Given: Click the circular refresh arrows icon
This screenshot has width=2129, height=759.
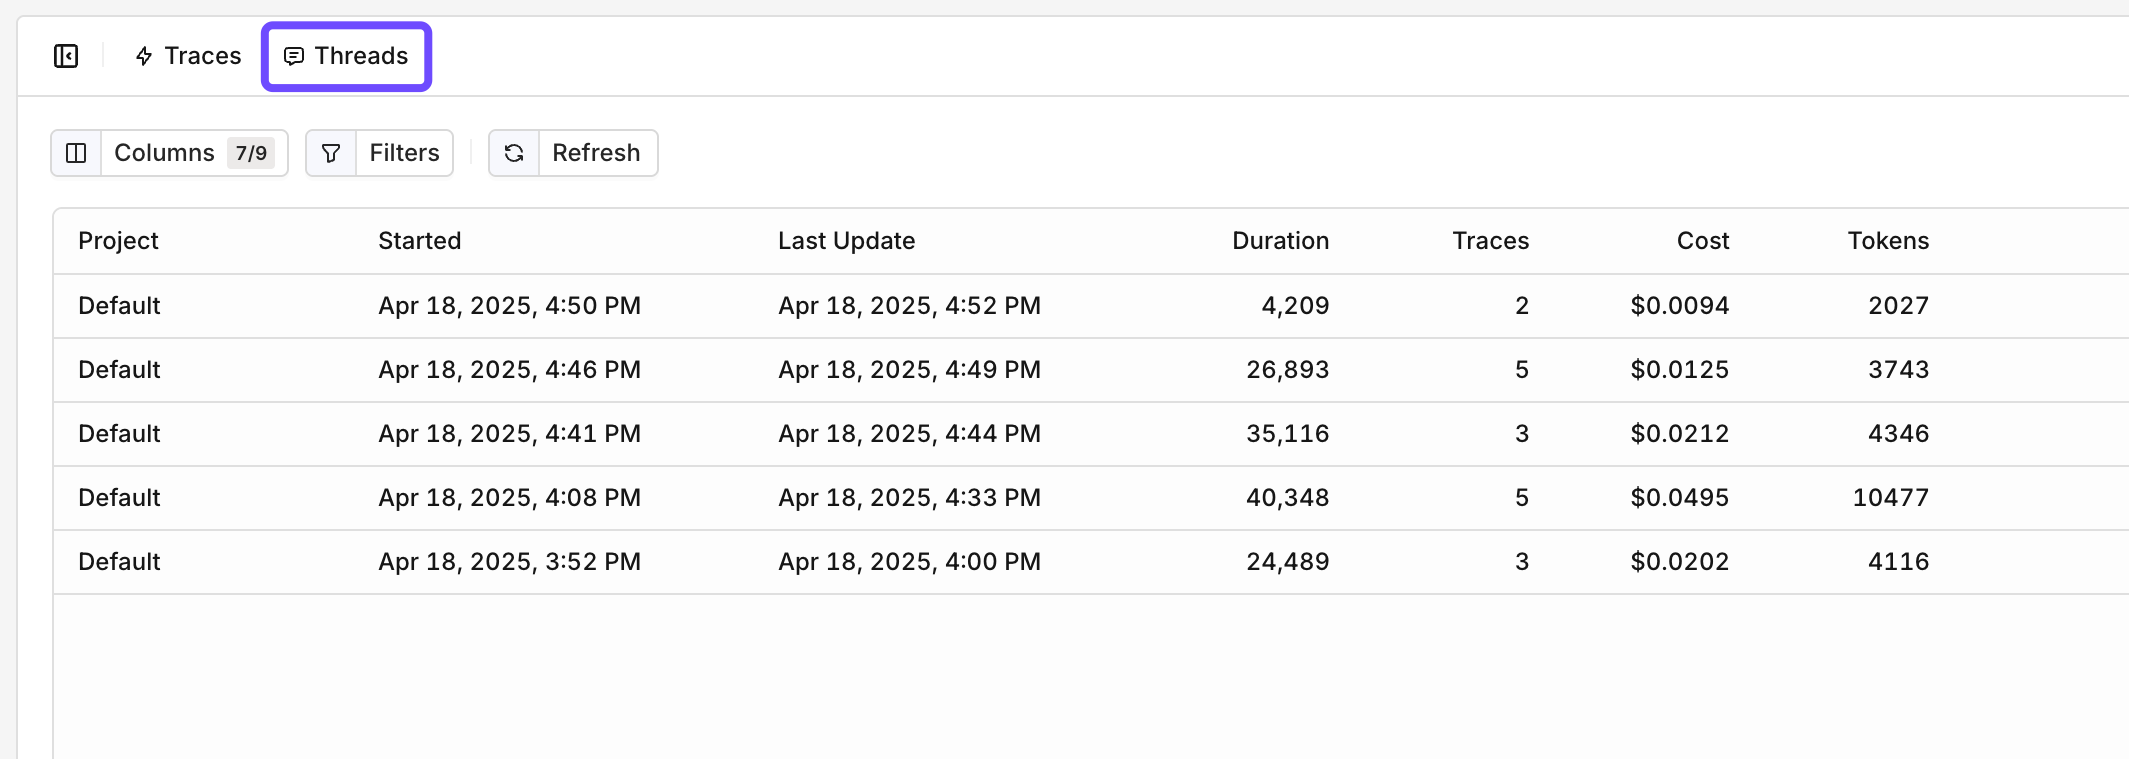Looking at the screenshot, I should [514, 153].
